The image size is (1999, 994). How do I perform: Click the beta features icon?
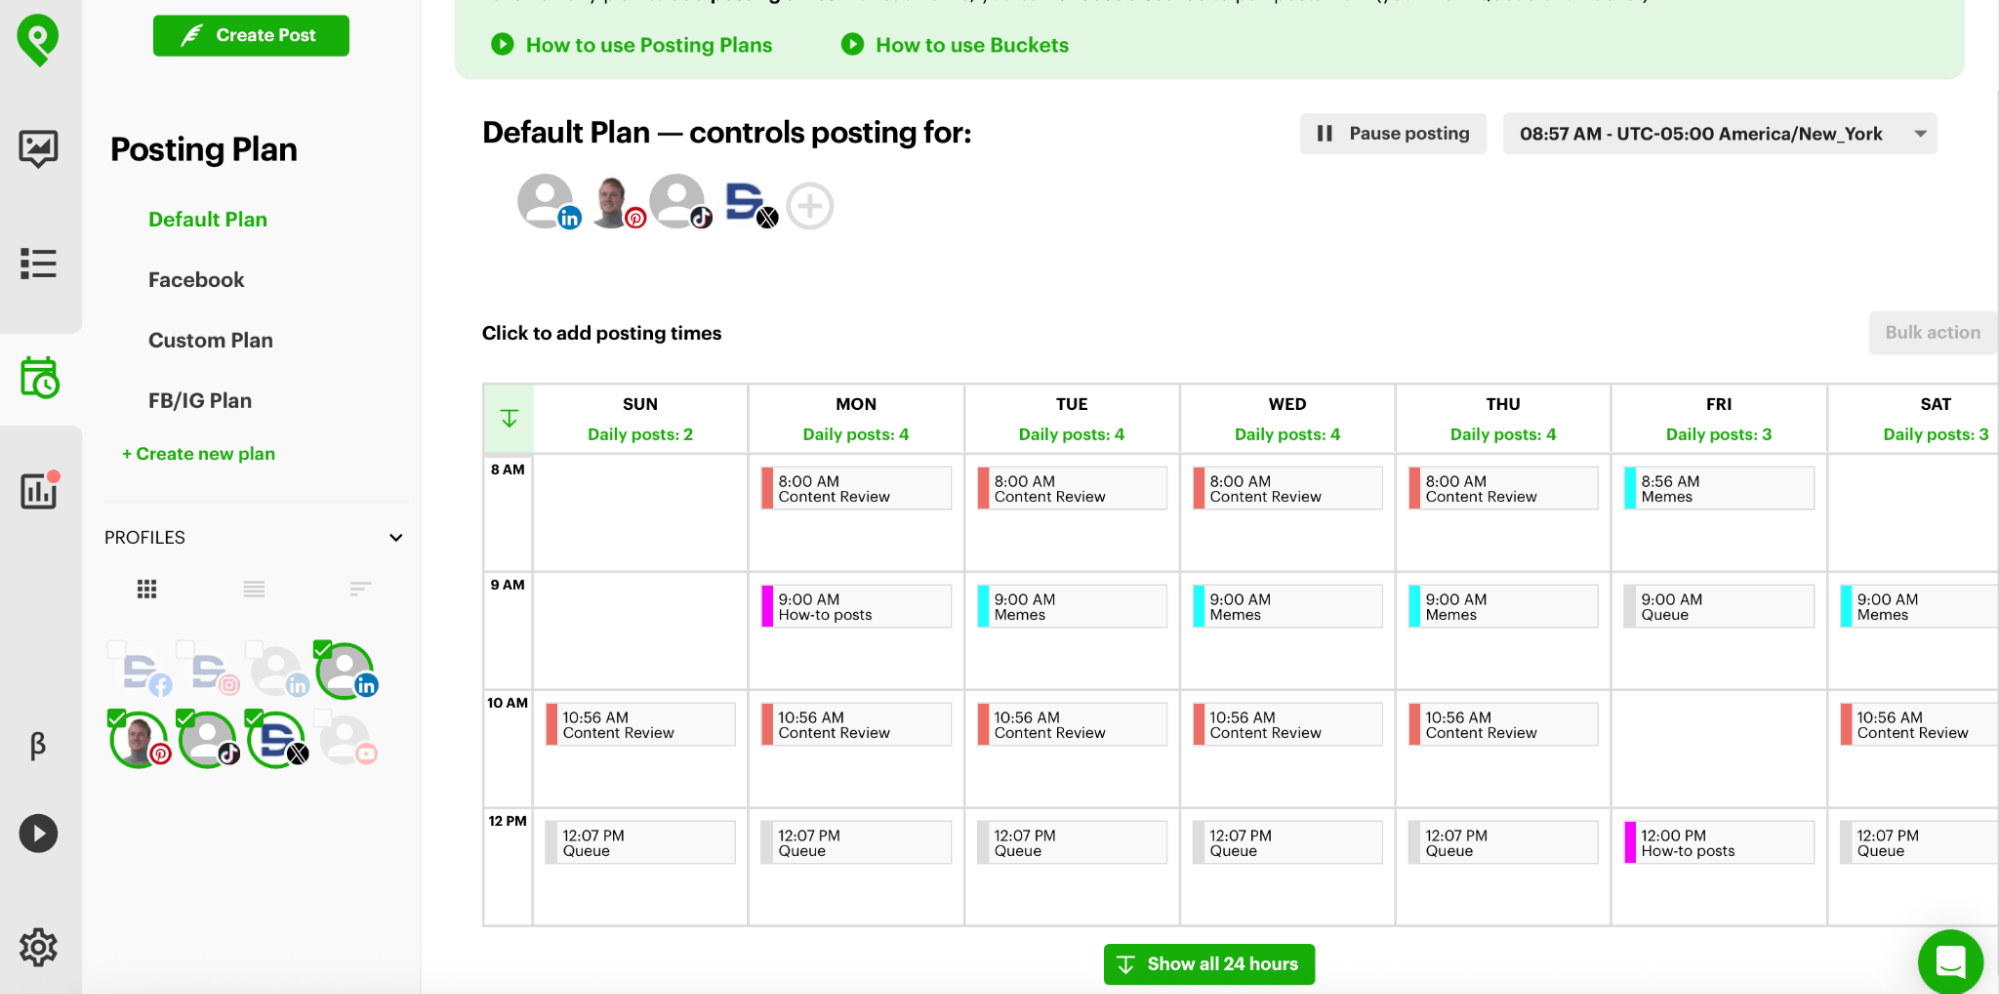(38, 745)
